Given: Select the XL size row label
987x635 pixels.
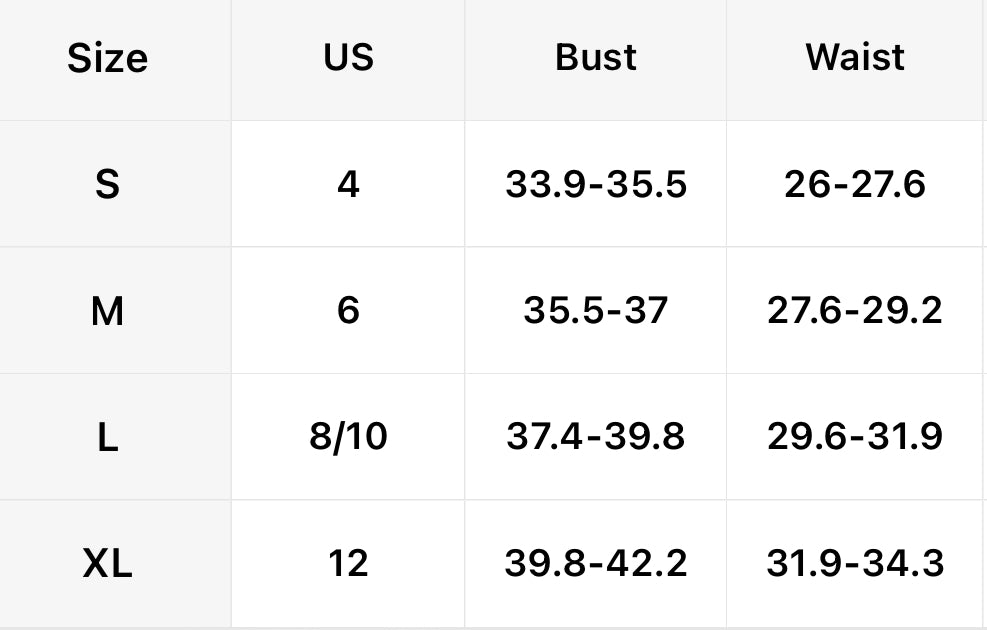Looking at the screenshot, I should pos(107,564).
